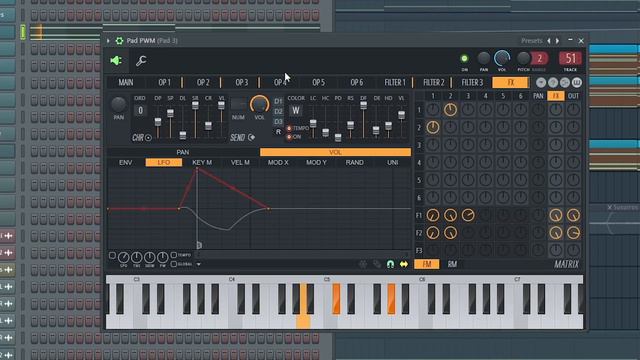Switch to the FILTER 2 tab

click(433, 82)
